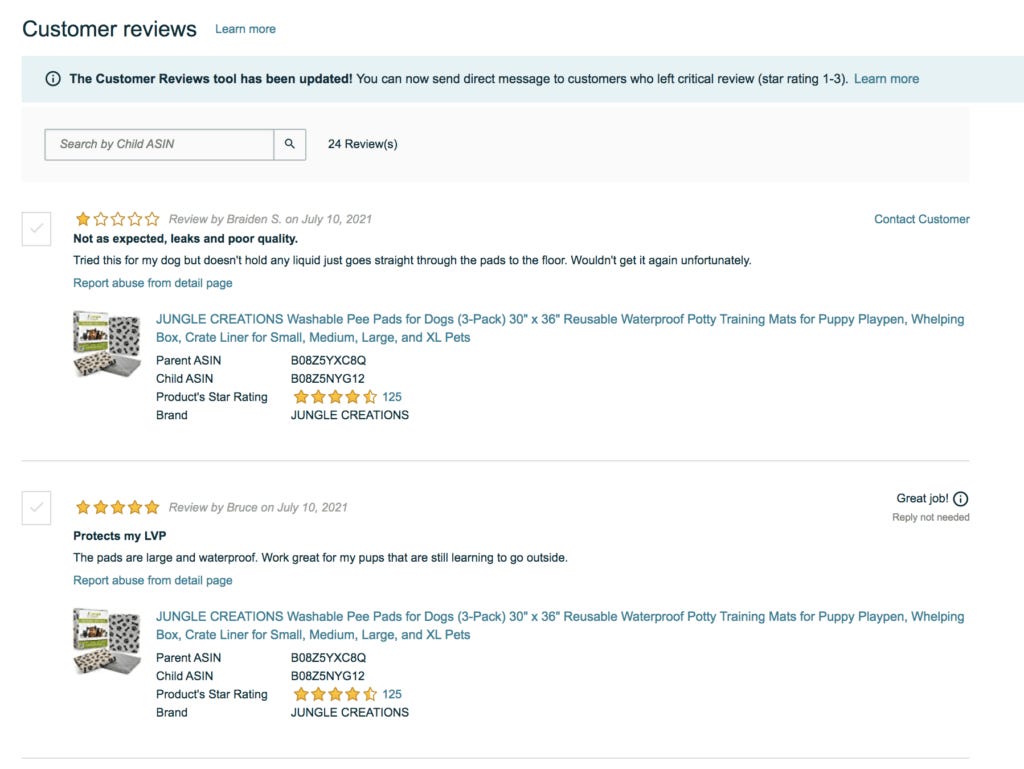Click the search magnifier icon next to ASIN field
The image size is (1024, 769).
tap(289, 144)
